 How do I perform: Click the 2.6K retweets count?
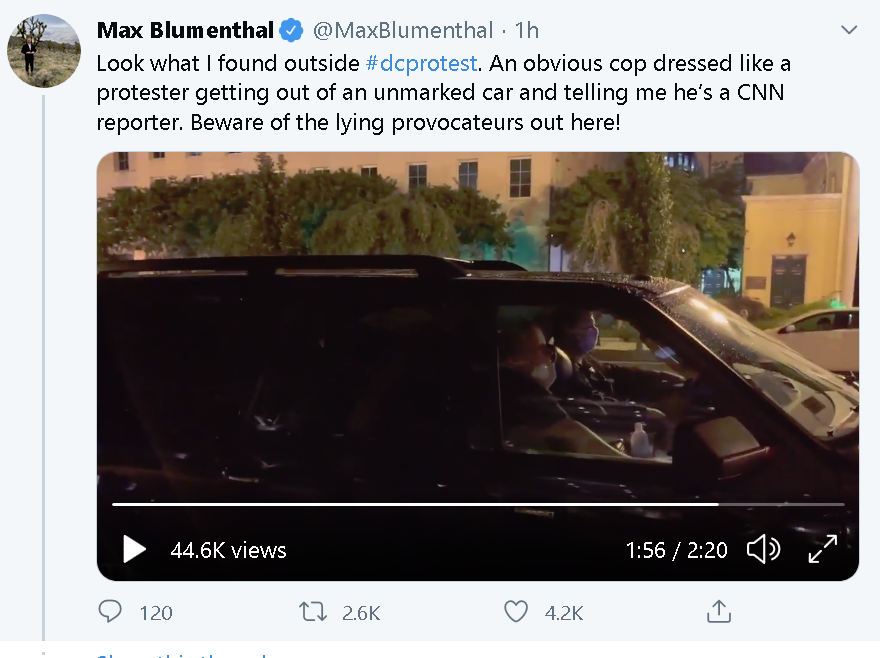[x=361, y=613]
